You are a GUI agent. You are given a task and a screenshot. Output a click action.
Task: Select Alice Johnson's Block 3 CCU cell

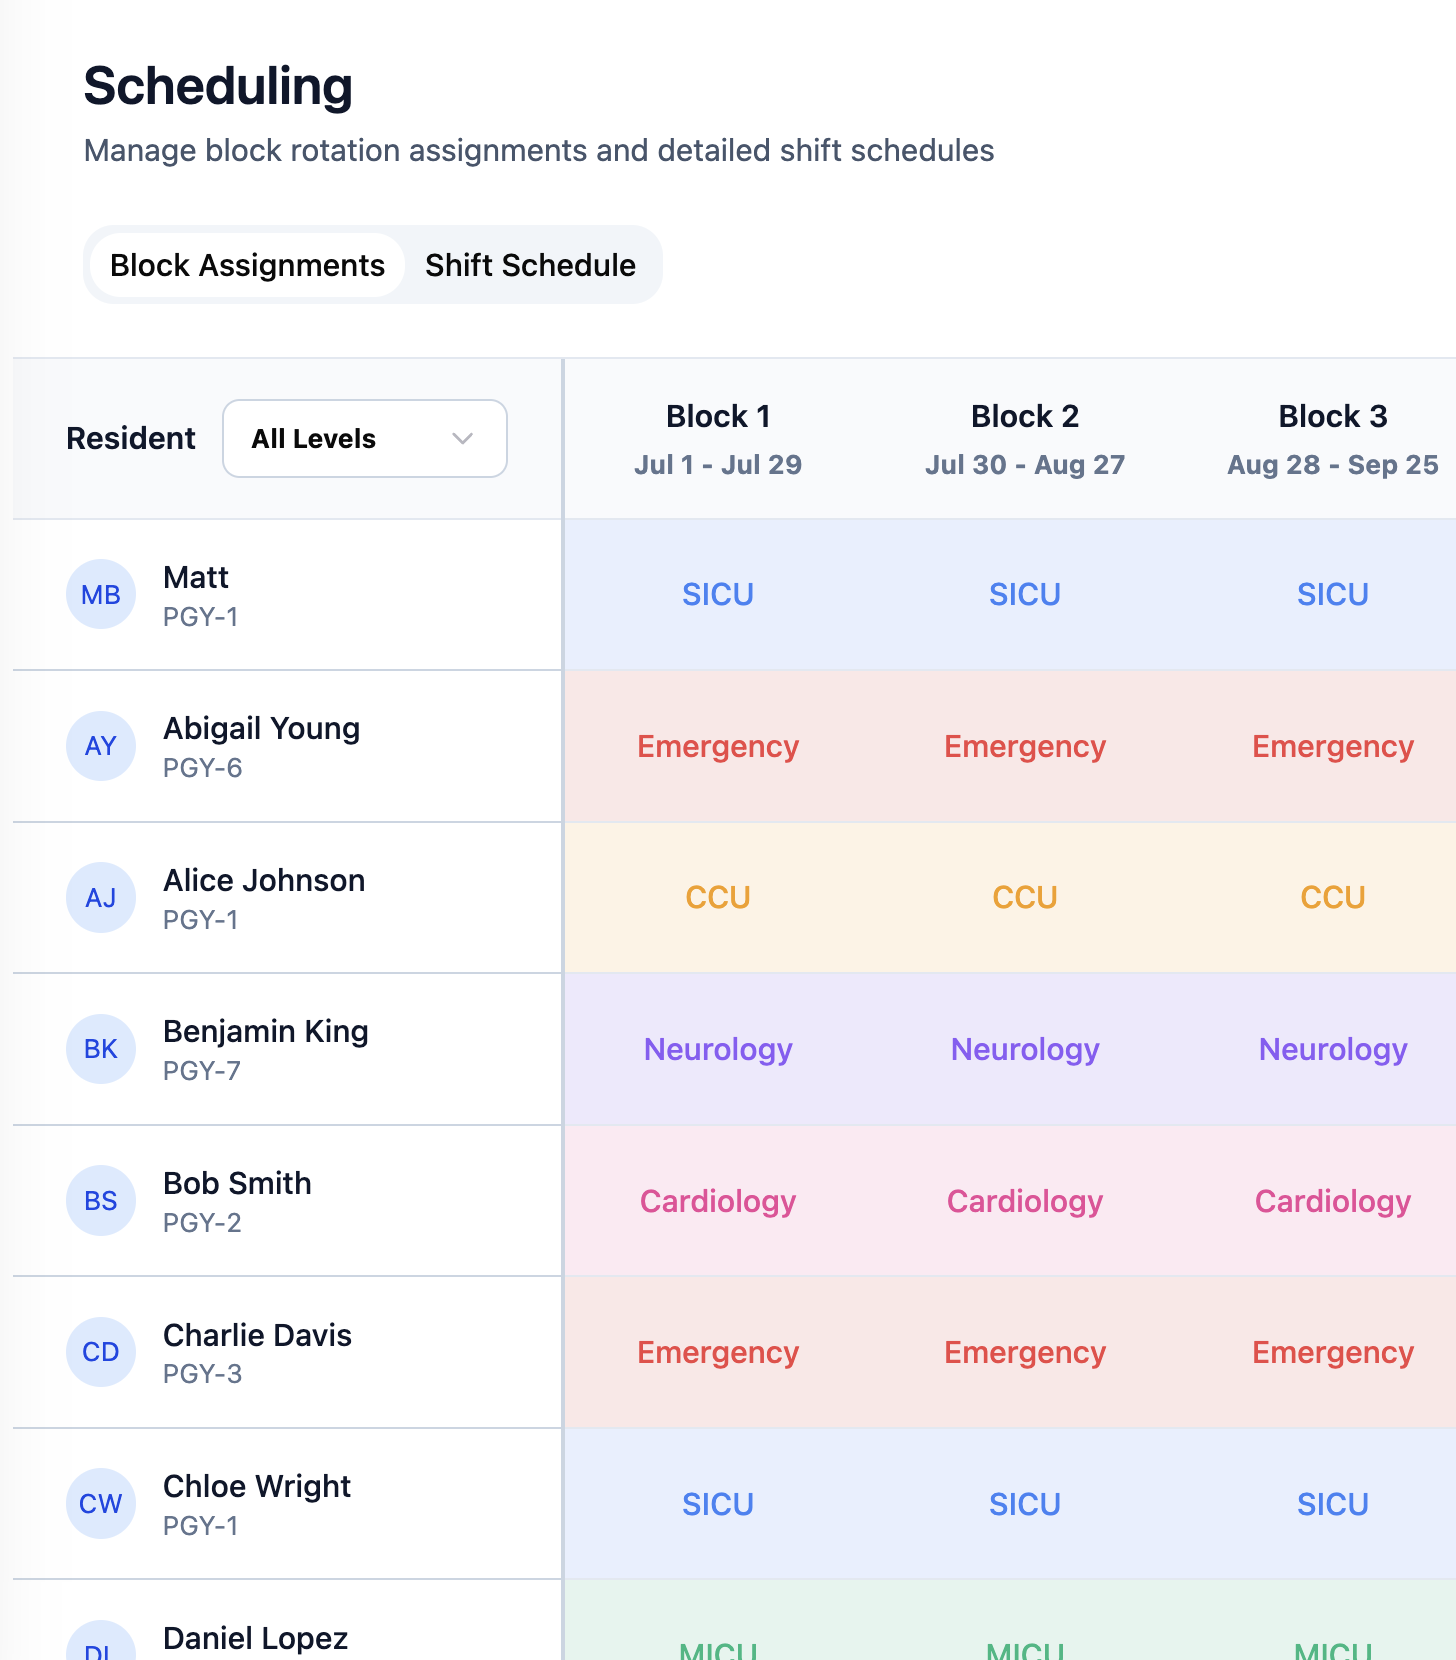pos(1332,898)
